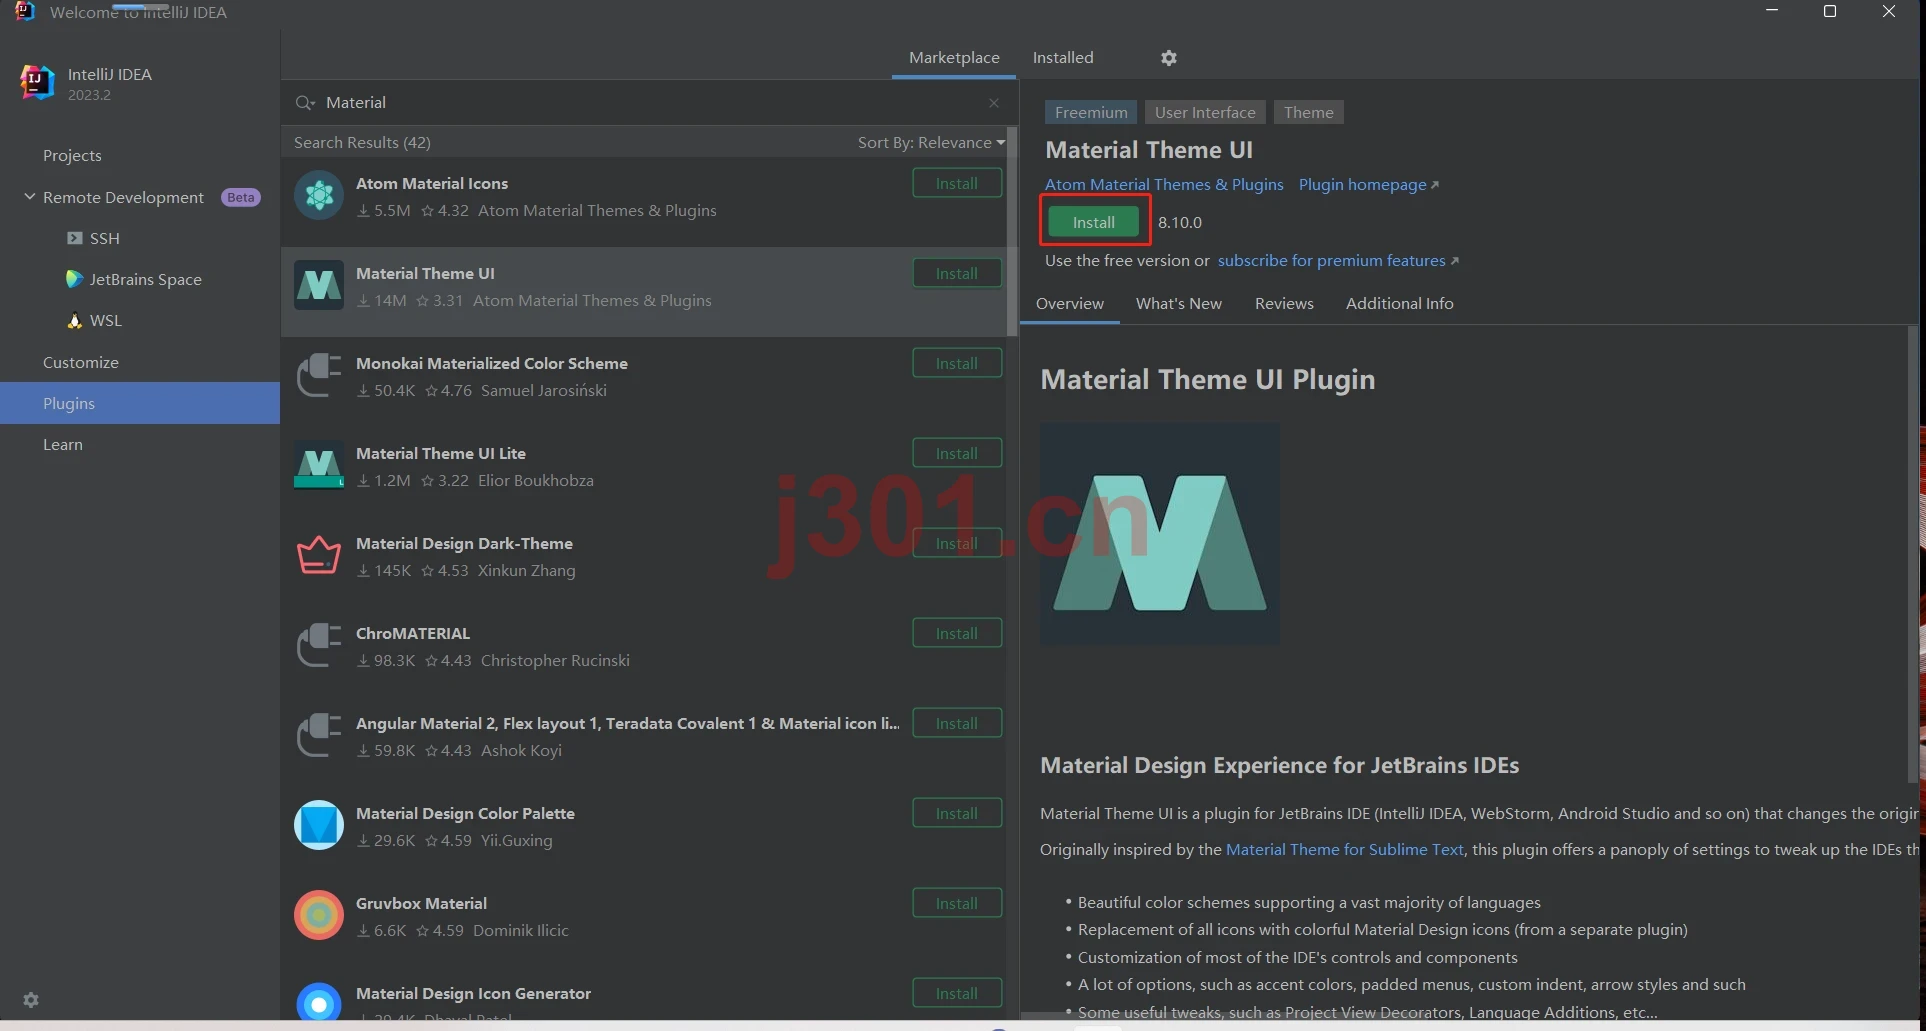Click the Material Design Icon Generator icon
The width and height of the screenshot is (1926, 1031).
tap(319, 1001)
